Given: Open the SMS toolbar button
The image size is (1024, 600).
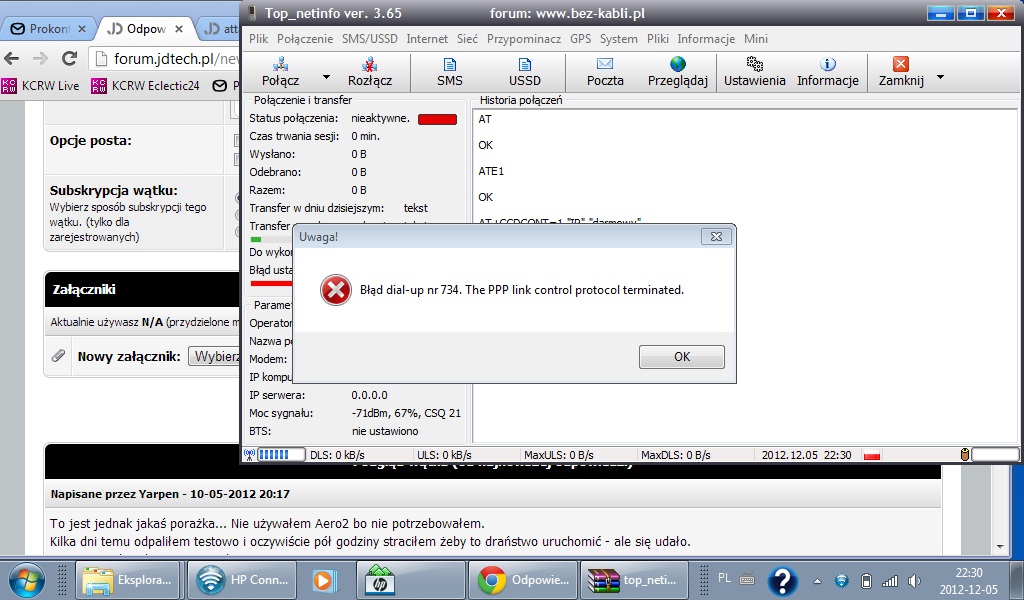Looking at the screenshot, I should coord(450,65).
